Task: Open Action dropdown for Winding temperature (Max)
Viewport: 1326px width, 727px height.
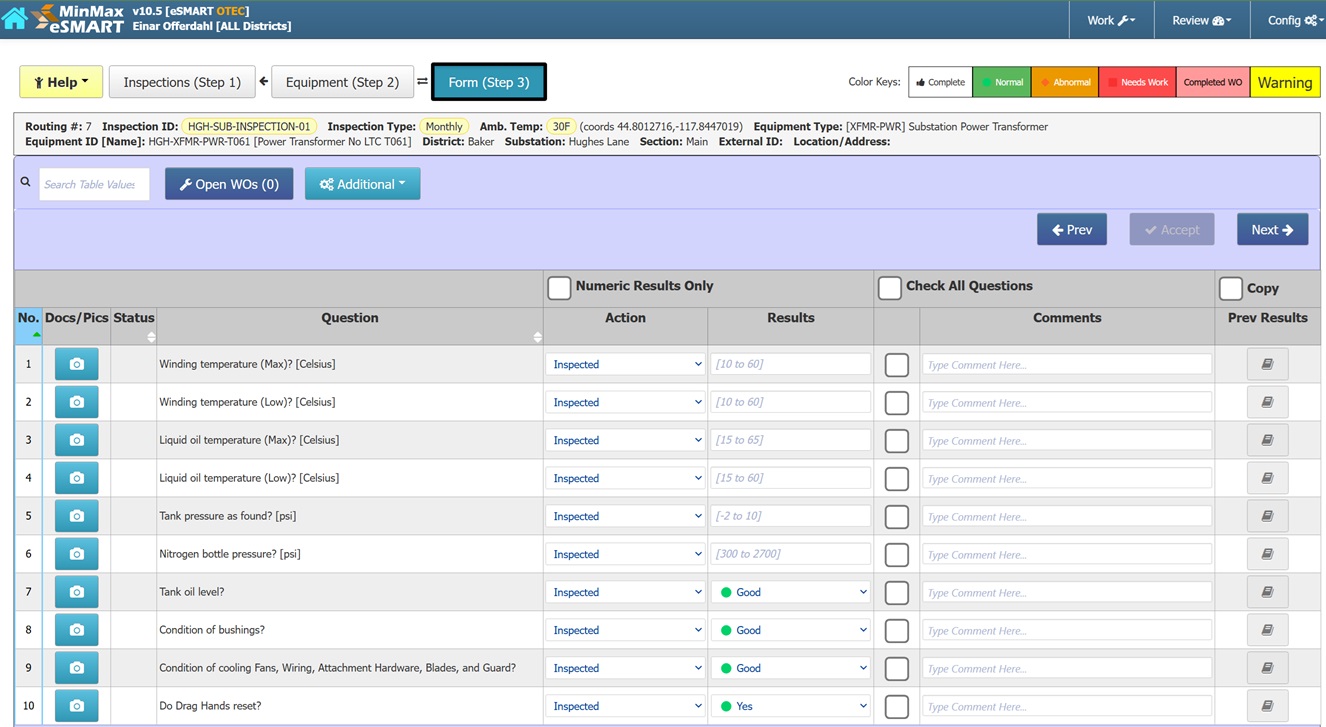Action: click(626, 364)
